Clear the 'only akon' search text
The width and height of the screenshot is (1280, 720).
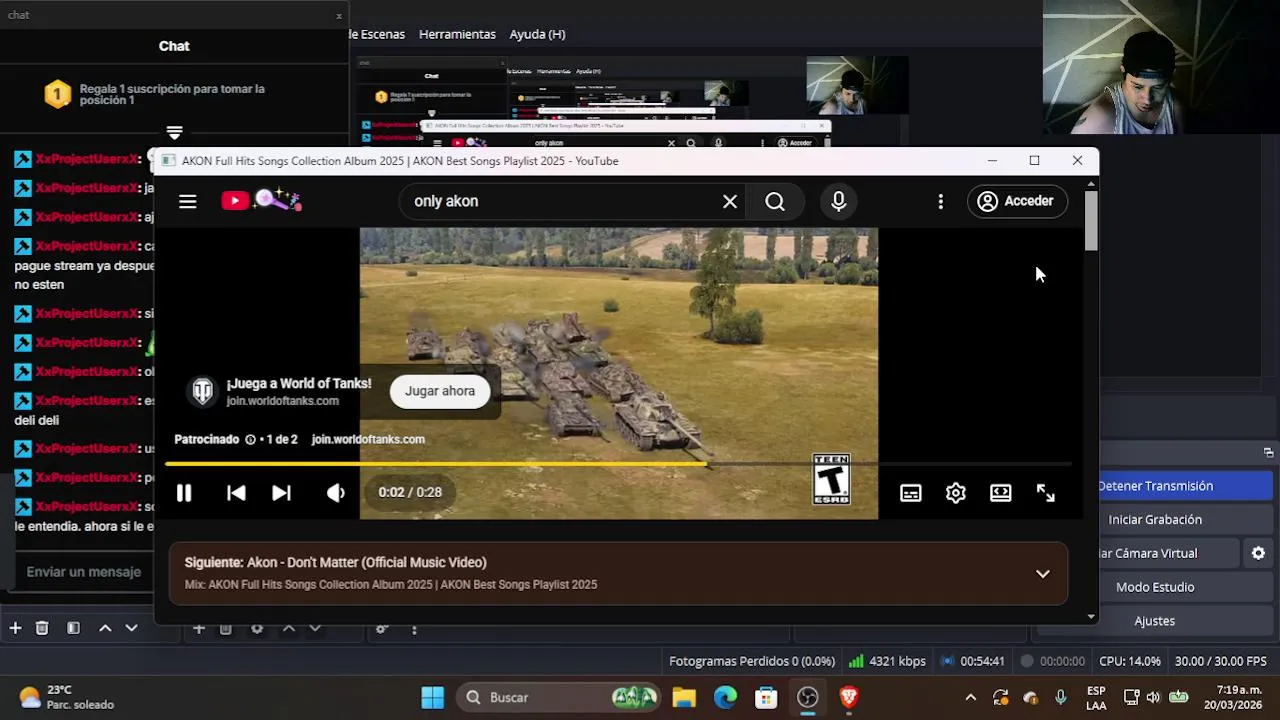point(730,201)
